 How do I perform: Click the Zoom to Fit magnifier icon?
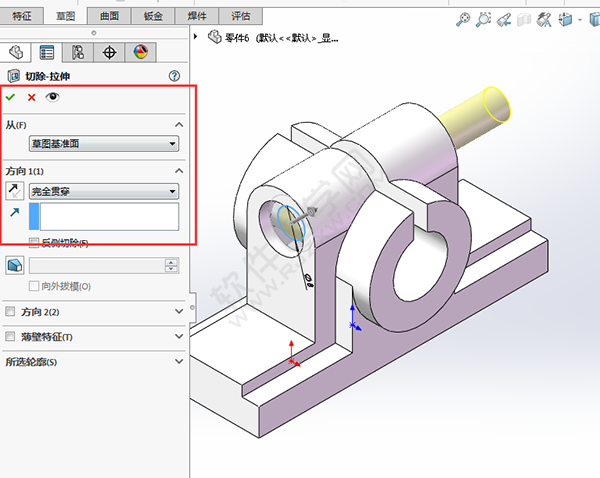click(x=463, y=19)
